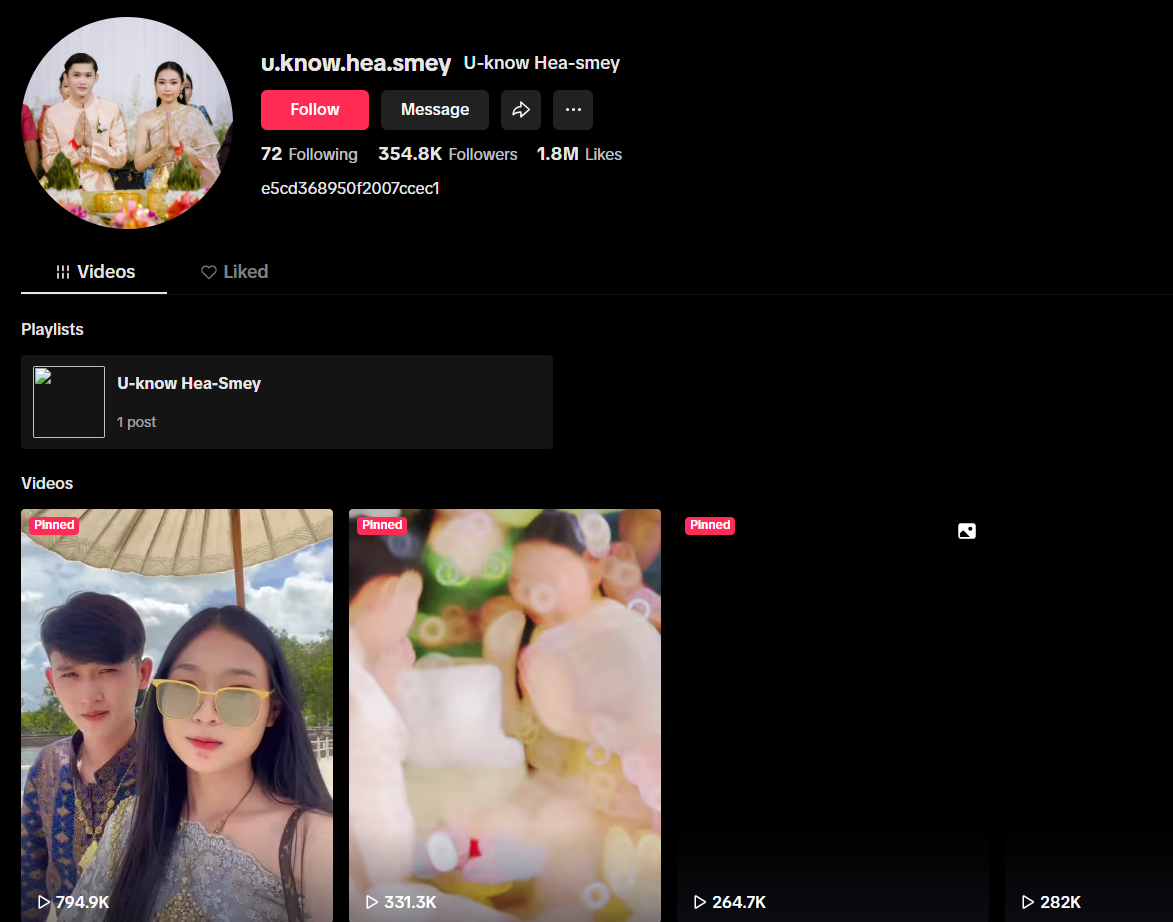
Task: Click the play icon beside 794.9K
Action: (44, 903)
